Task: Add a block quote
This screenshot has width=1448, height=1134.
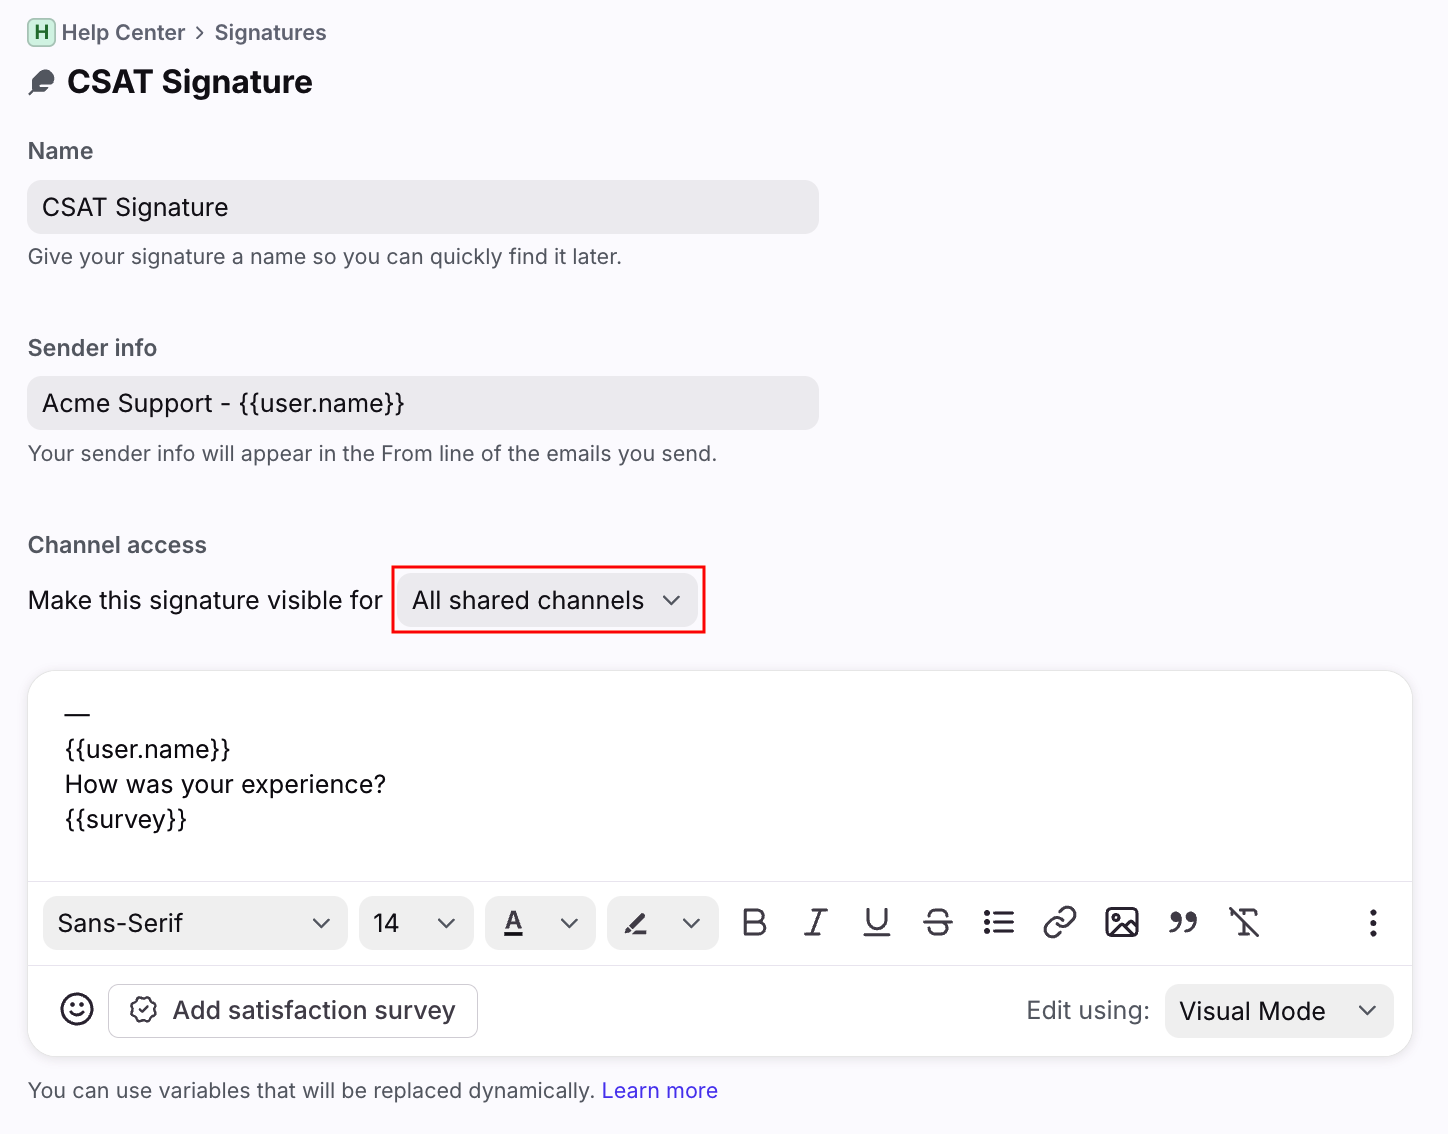Action: pyautogui.click(x=1183, y=922)
